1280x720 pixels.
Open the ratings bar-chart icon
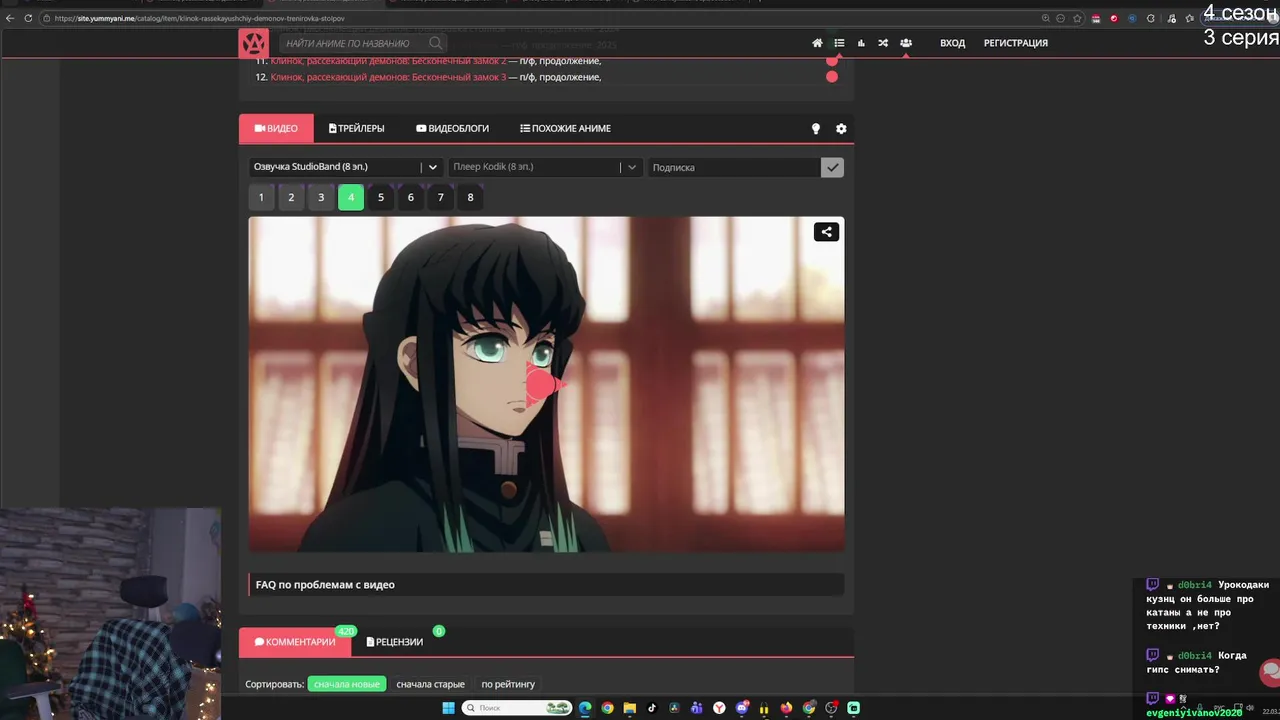861,43
